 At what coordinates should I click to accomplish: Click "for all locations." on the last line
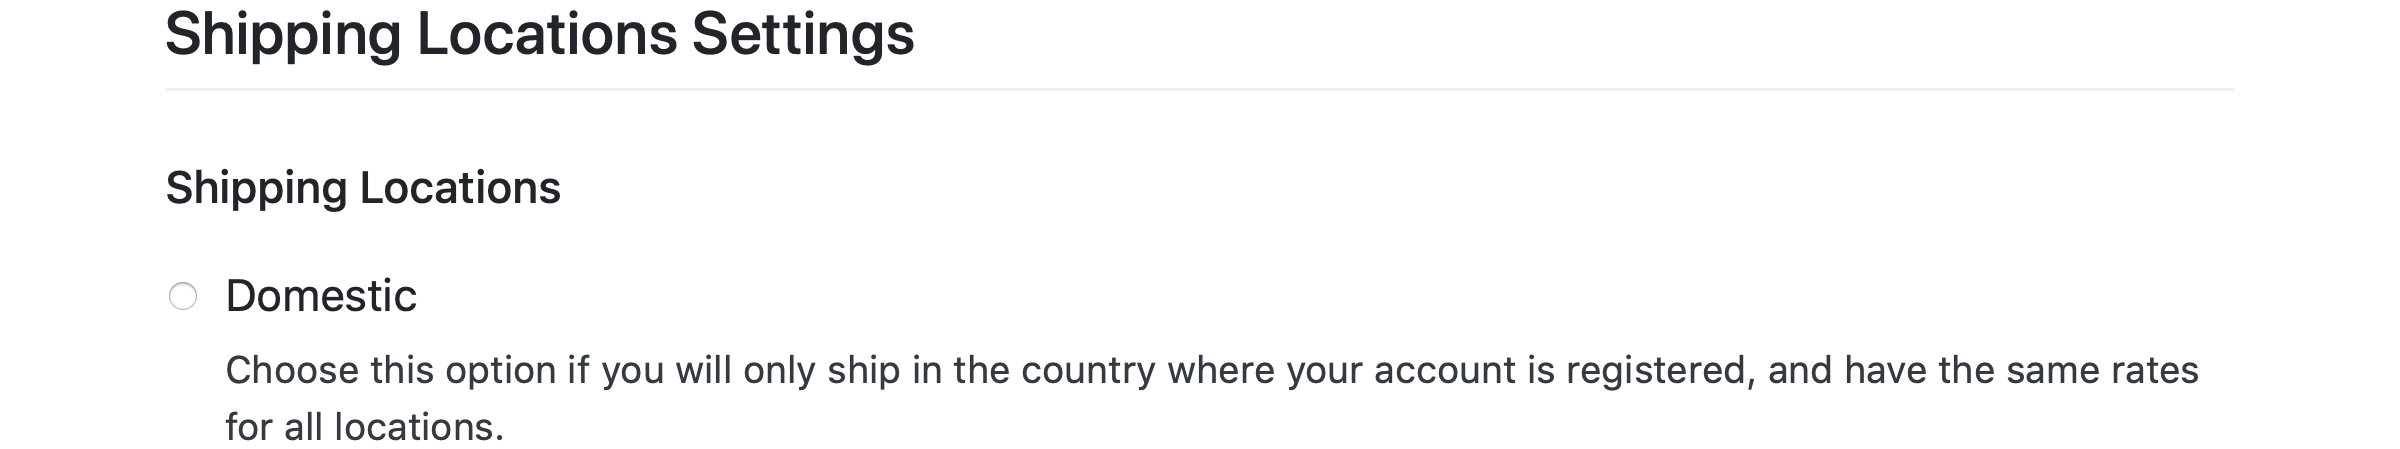click(364, 427)
